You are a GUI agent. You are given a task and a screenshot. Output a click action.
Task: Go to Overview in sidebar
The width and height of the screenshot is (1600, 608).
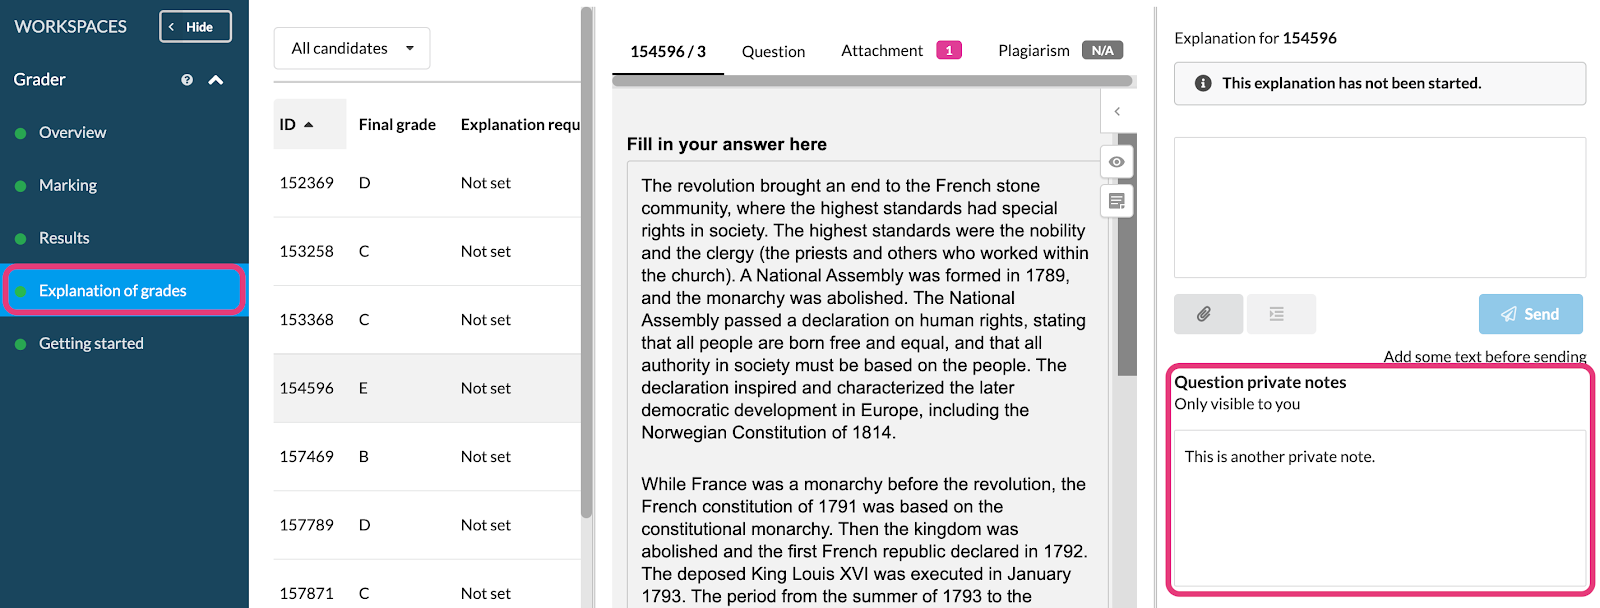tap(72, 133)
